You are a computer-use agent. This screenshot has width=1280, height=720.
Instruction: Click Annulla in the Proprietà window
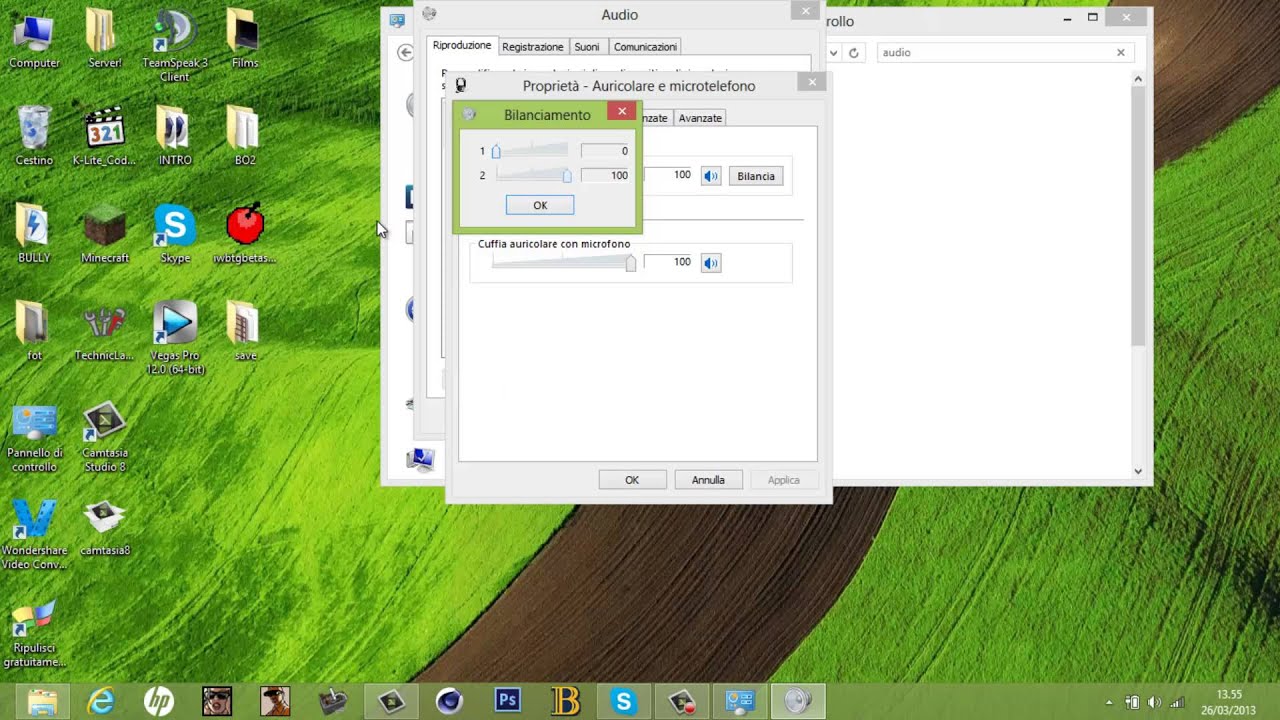tap(708, 480)
